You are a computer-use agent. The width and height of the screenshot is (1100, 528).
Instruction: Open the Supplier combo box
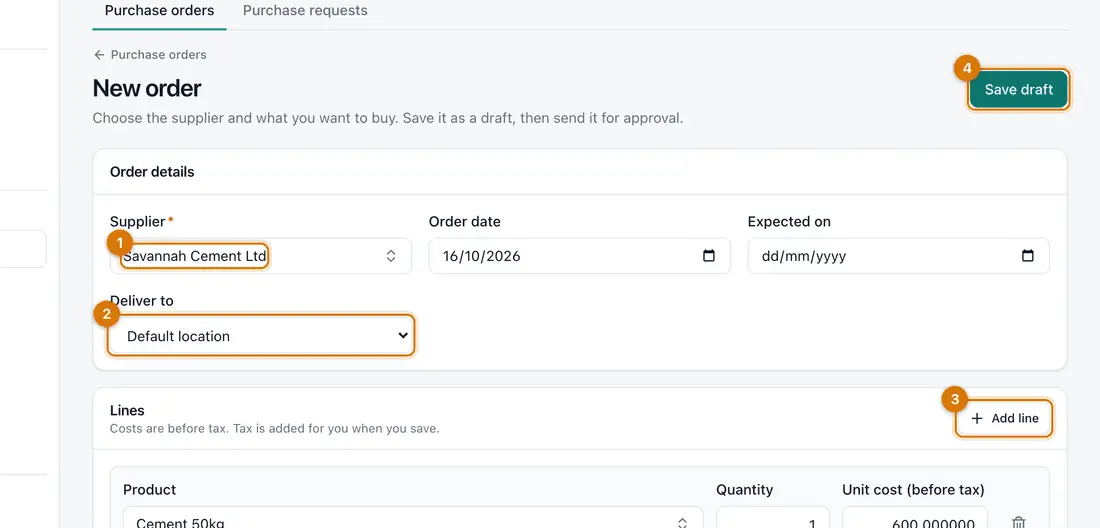tap(261, 256)
